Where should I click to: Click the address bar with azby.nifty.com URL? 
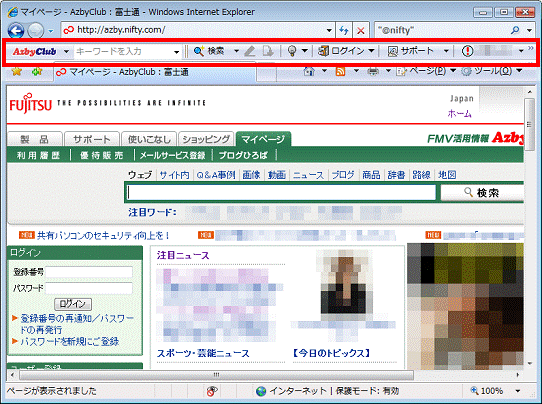pos(194,30)
